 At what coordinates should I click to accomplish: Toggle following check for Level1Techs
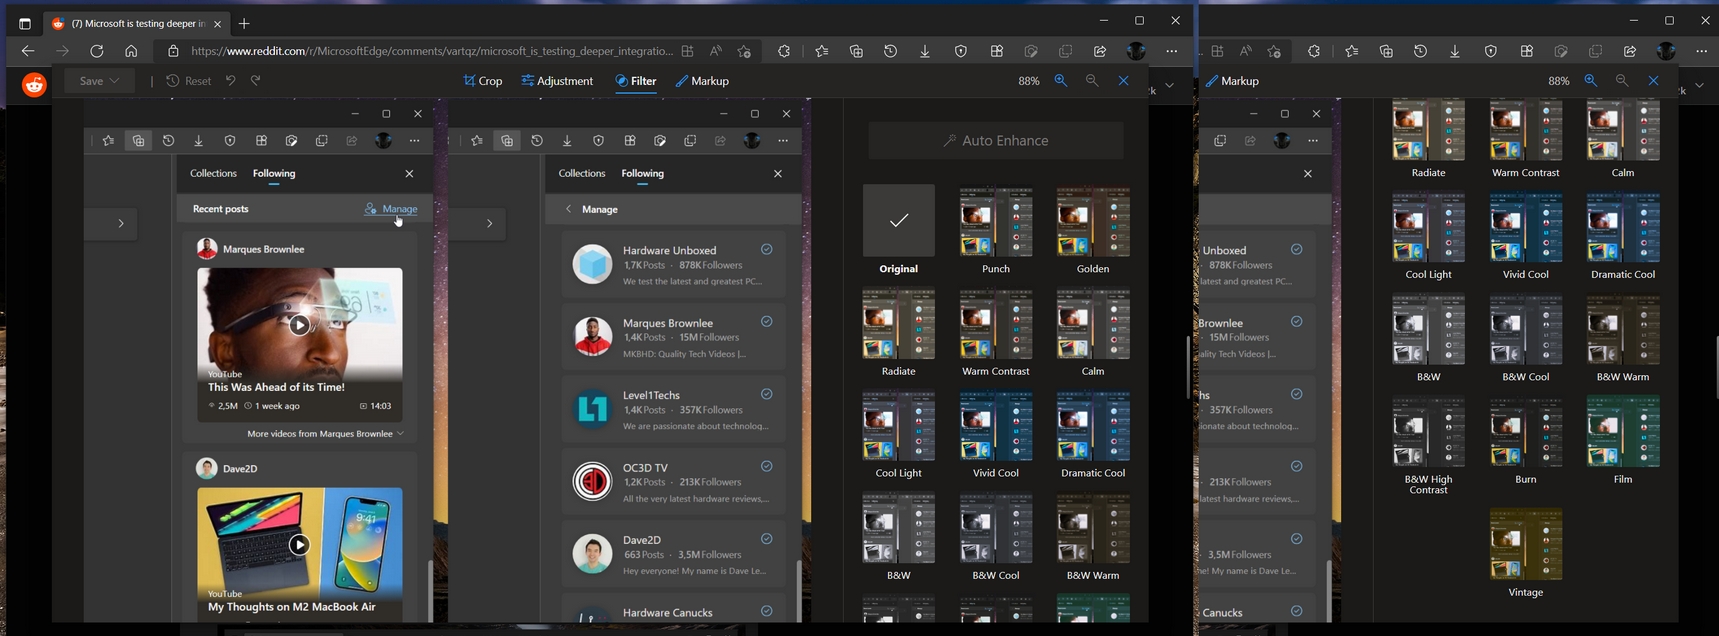pos(767,394)
